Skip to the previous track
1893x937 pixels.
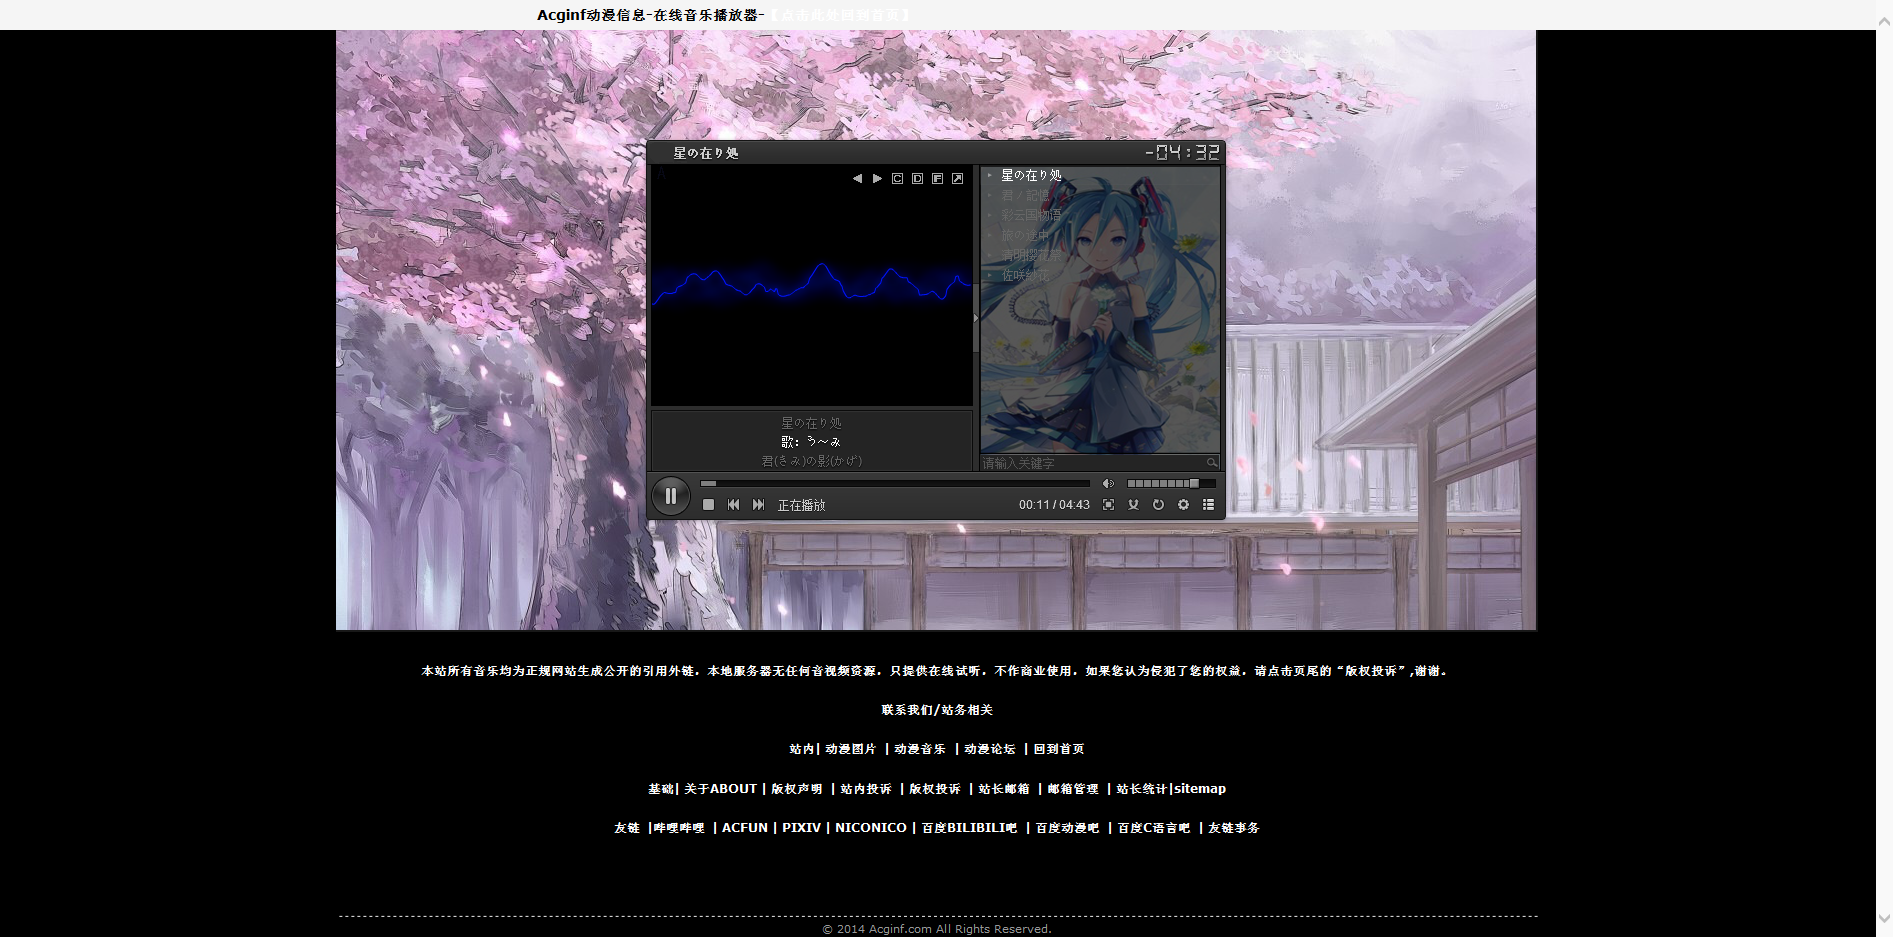(x=733, y=505)
